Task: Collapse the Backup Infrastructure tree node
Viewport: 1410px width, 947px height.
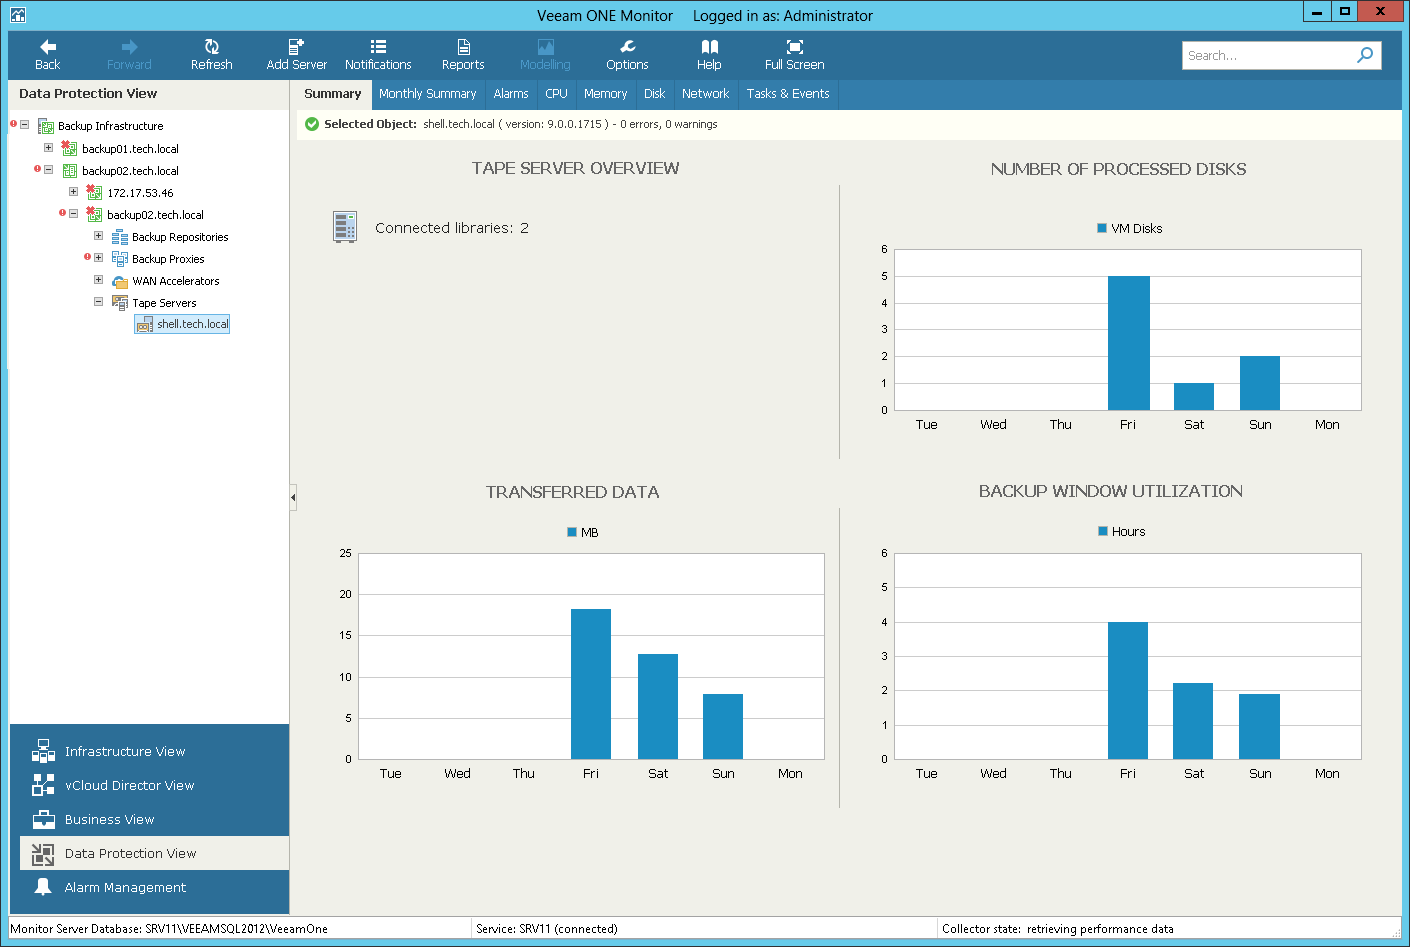Action: click(x=24, y=125)
